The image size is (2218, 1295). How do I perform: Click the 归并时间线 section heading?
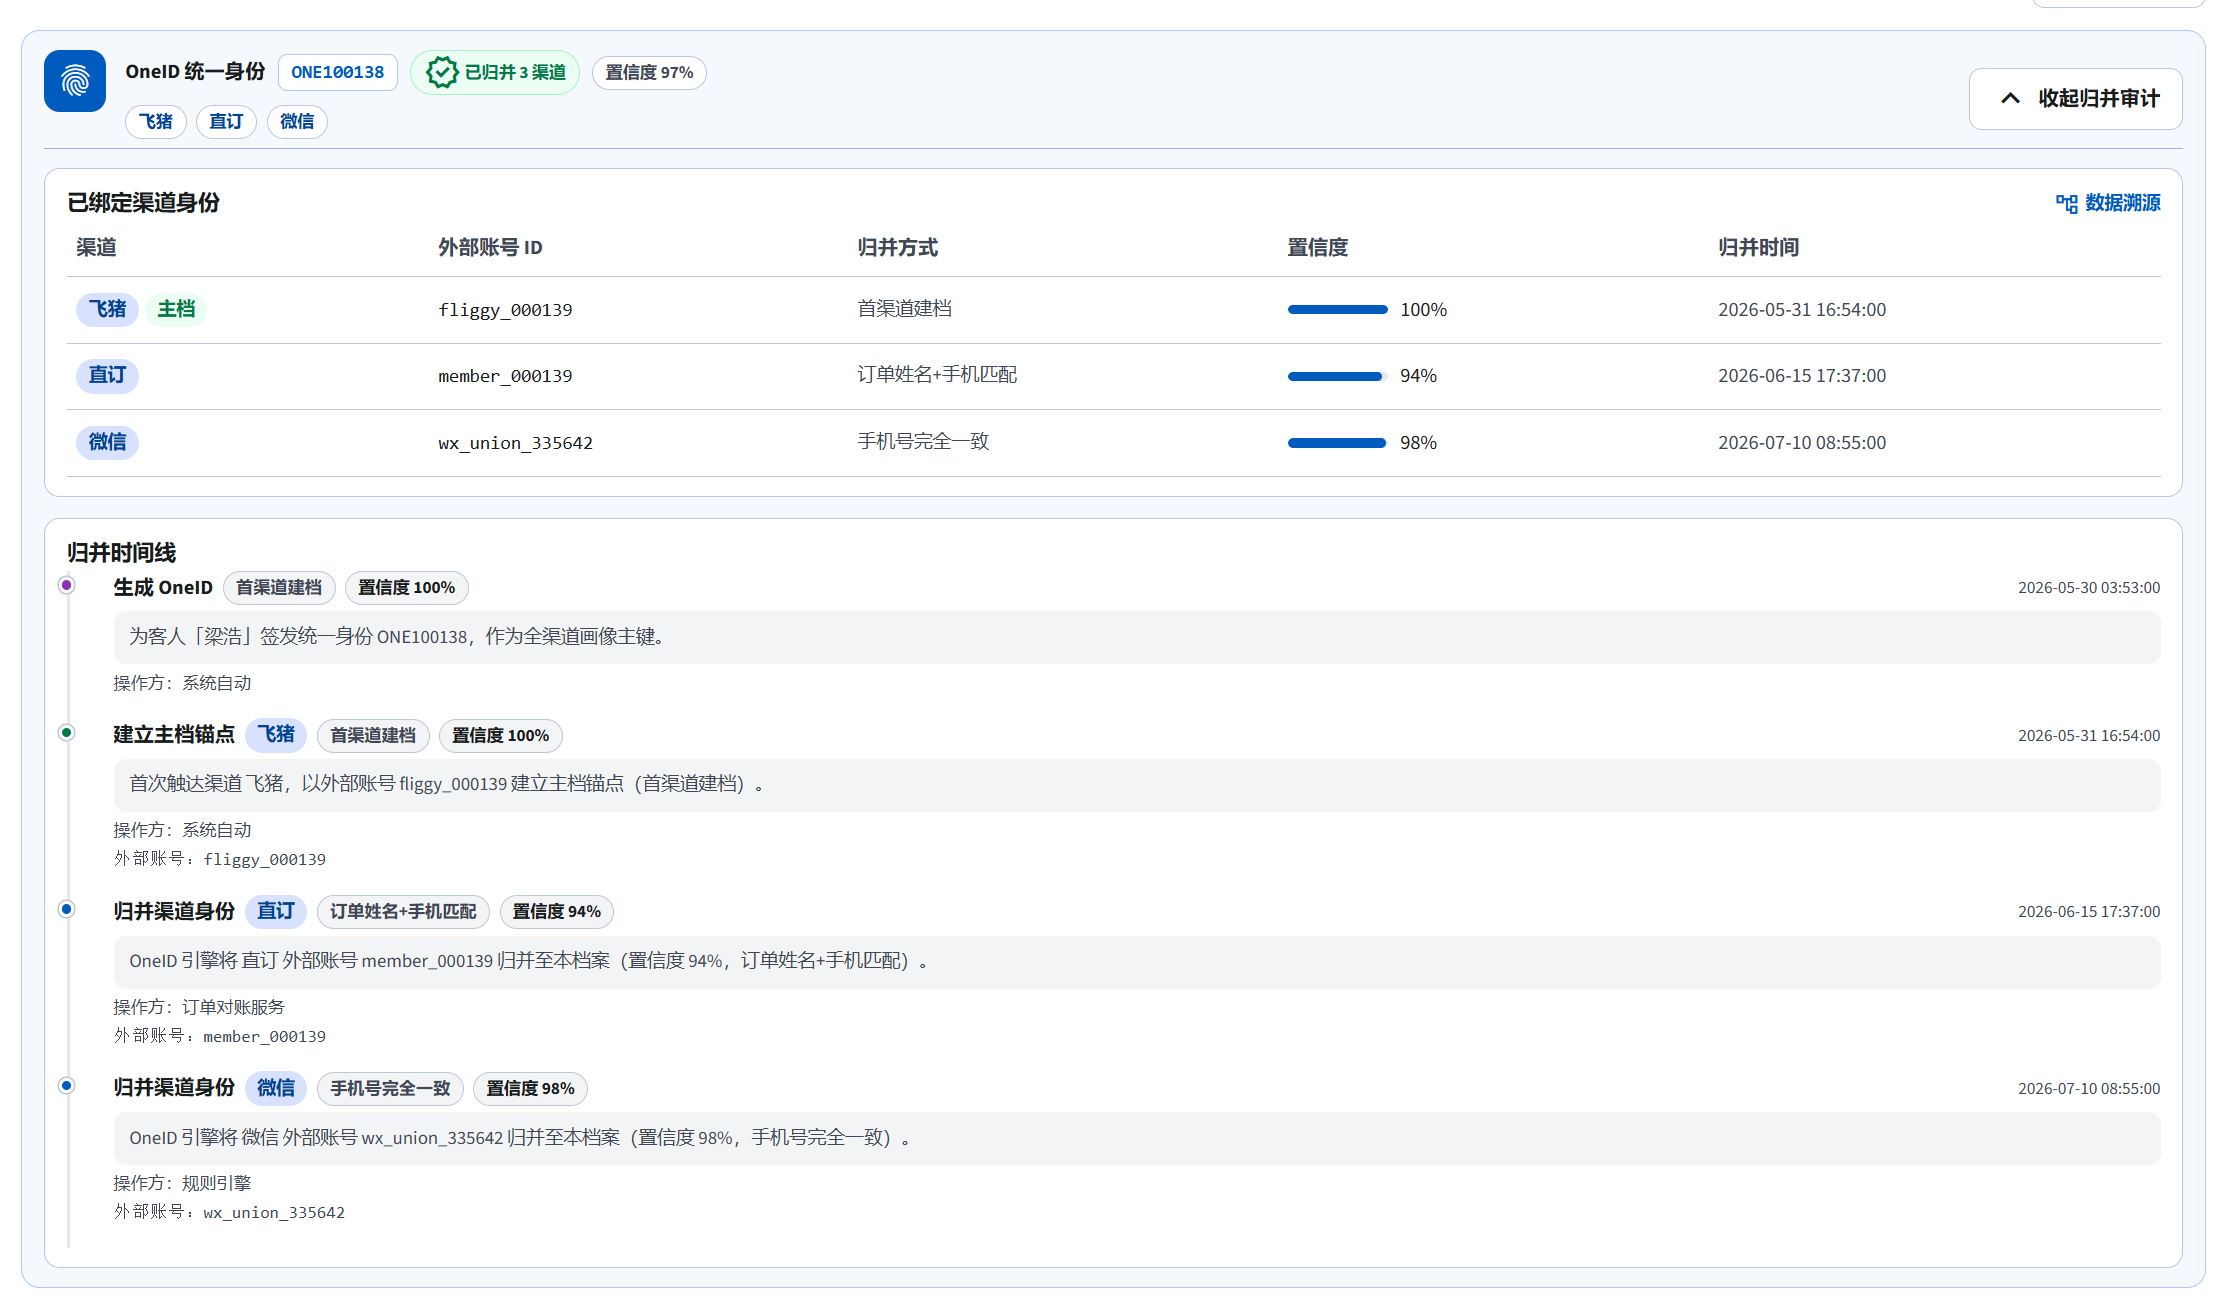click(121, 552)
